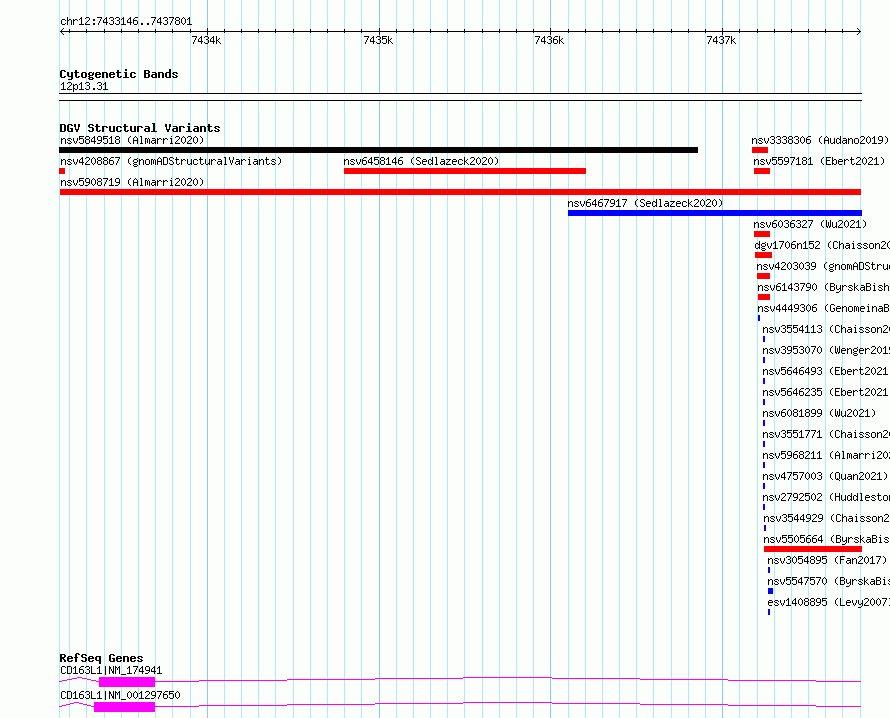Select the 7436k ruler tick label

(549, 40)
